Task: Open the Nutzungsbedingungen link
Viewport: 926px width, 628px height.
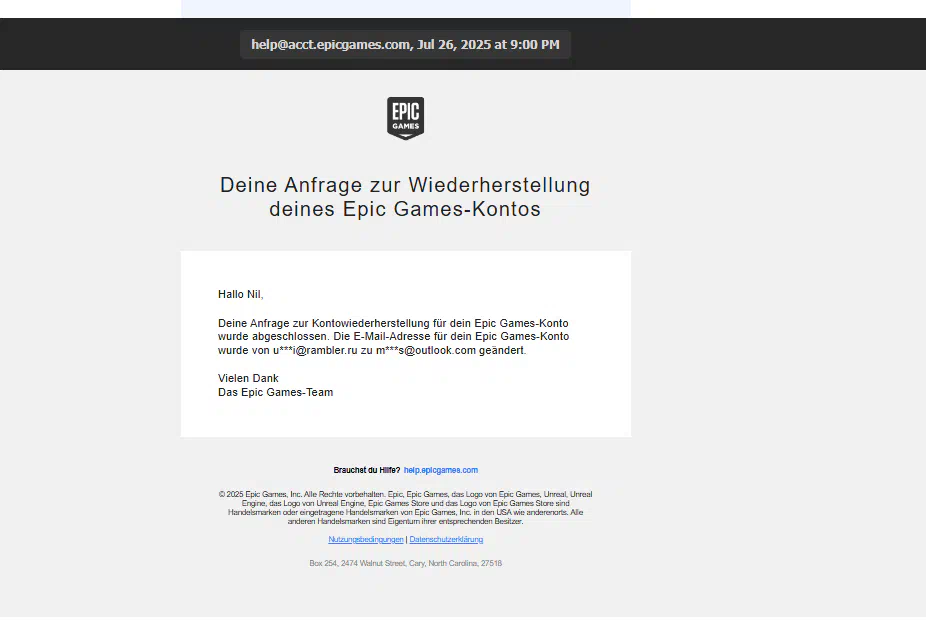Action: point(366,539)
